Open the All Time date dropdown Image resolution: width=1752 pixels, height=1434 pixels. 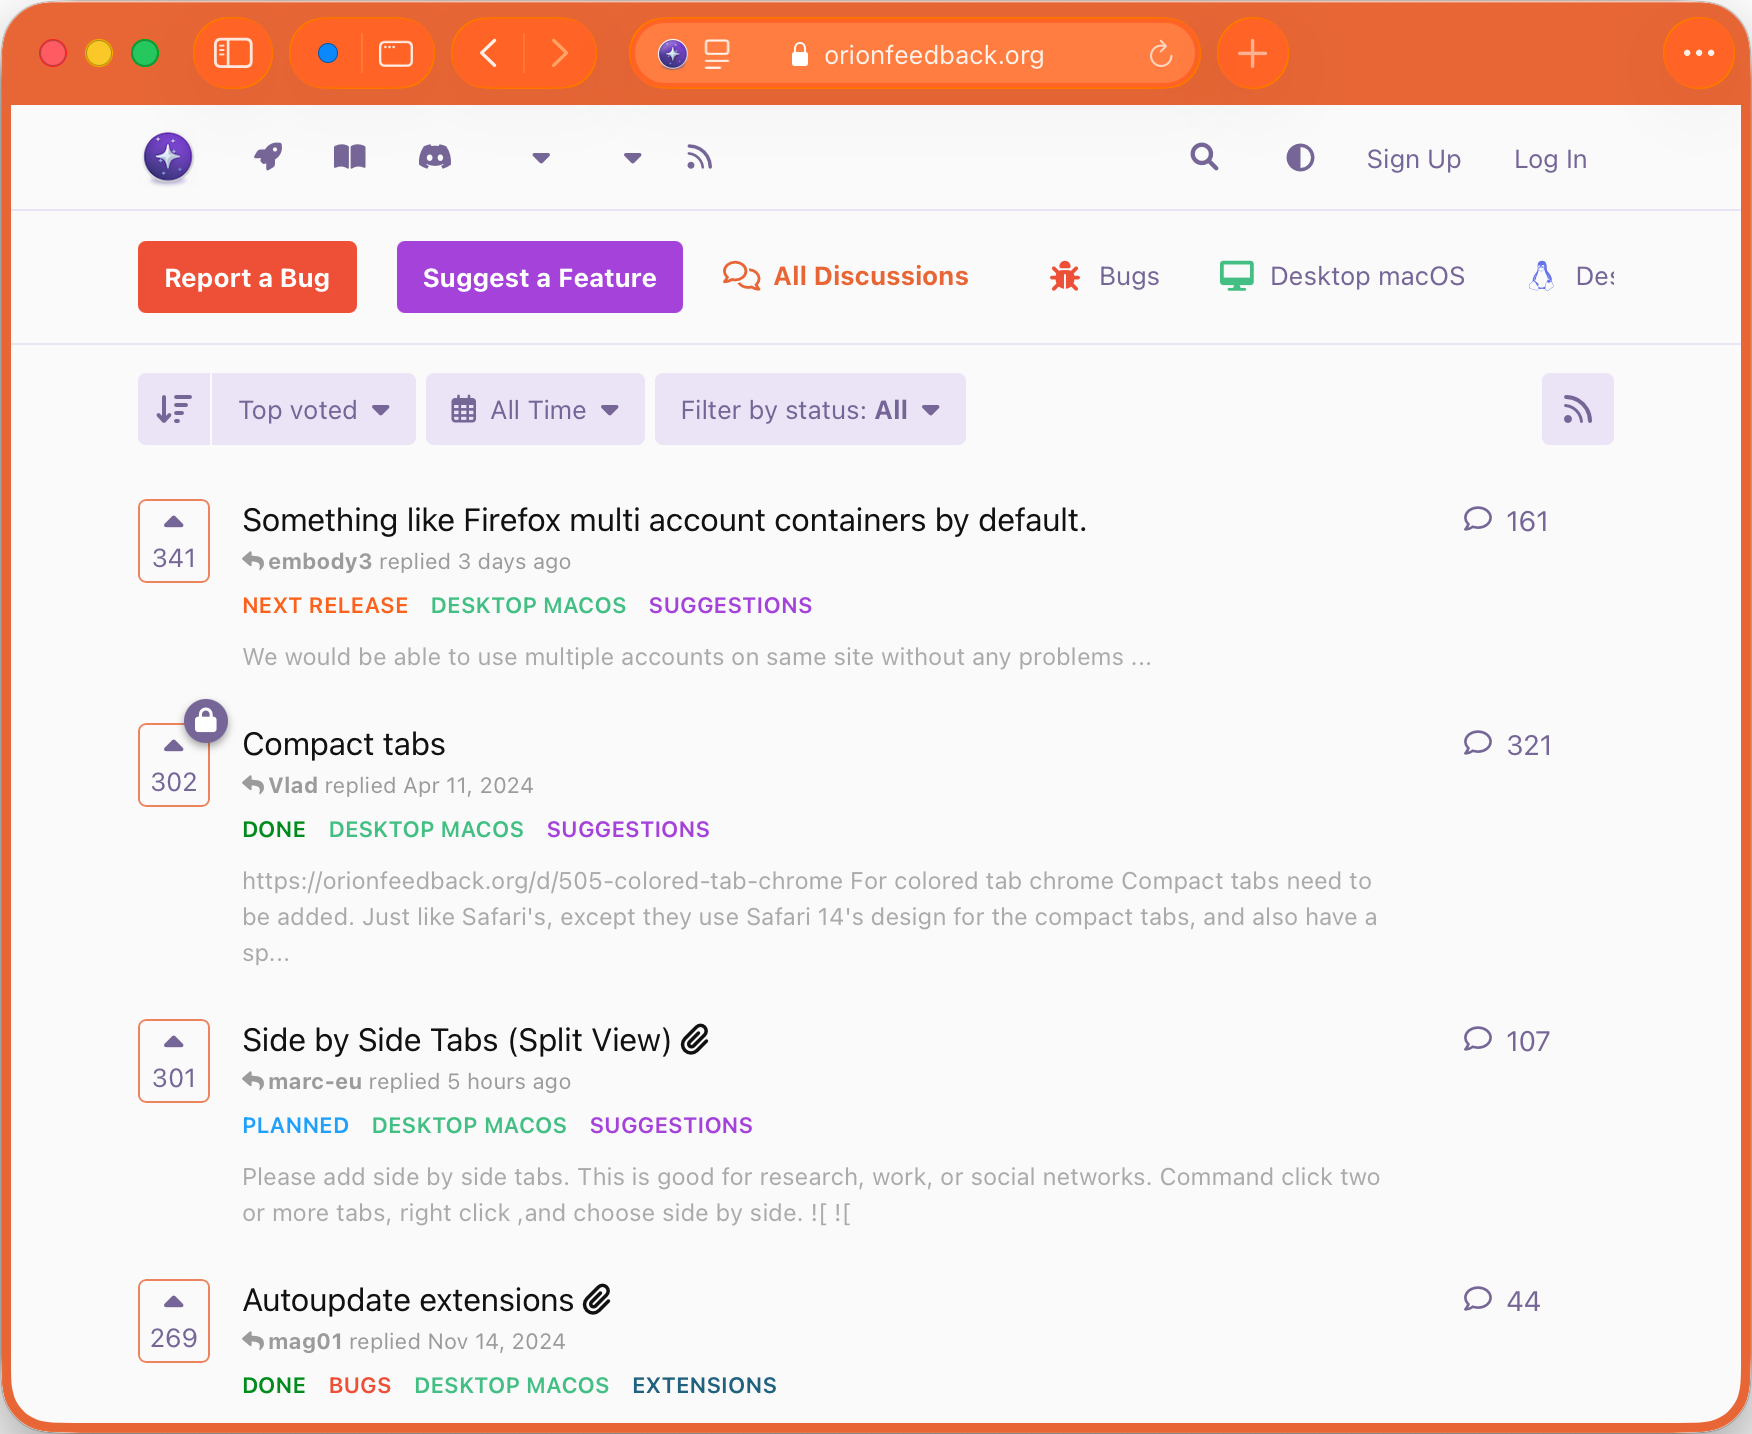coord(535,409)
